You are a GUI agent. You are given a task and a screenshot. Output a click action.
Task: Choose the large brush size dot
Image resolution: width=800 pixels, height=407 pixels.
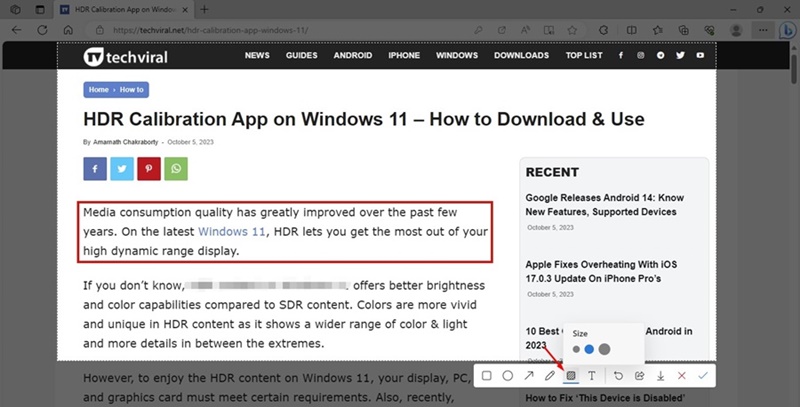point(604,349)
